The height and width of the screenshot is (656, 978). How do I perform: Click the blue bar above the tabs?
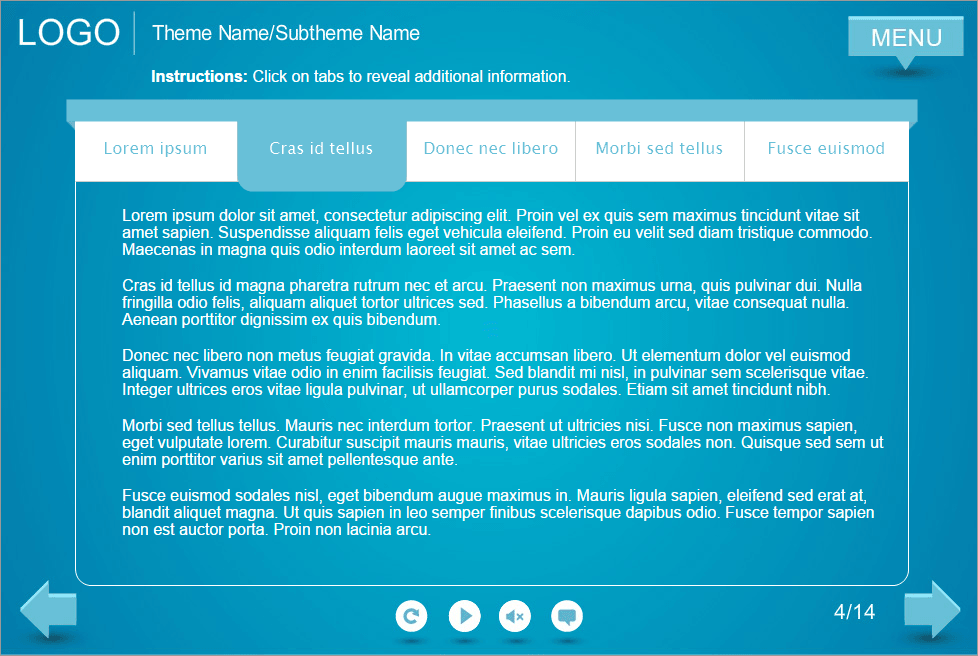point(490,108)
